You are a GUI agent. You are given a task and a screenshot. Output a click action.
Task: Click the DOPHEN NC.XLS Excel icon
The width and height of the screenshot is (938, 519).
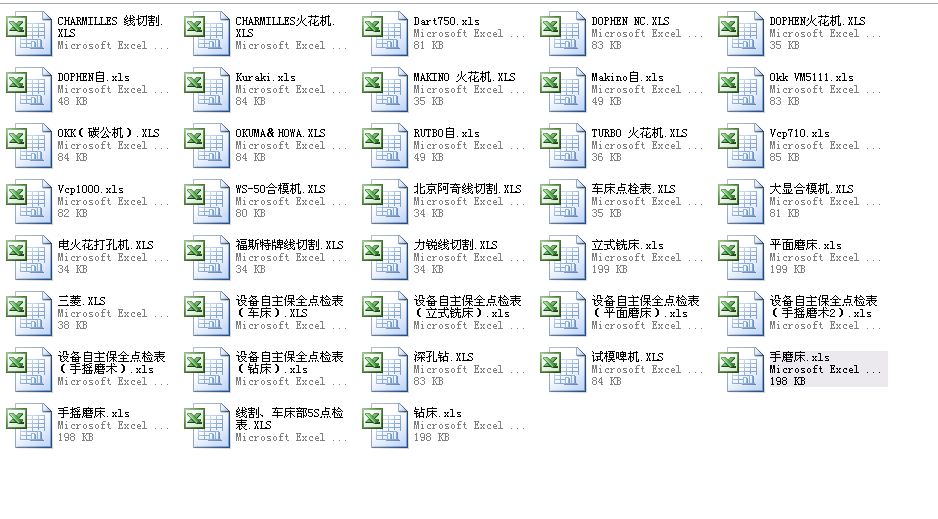click(562, 33)
